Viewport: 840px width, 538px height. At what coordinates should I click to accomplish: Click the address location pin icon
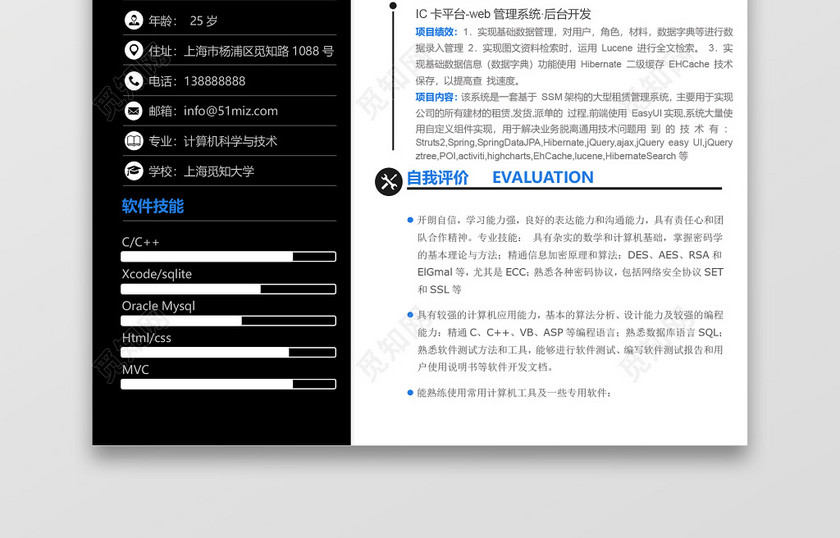pos(133,50)
